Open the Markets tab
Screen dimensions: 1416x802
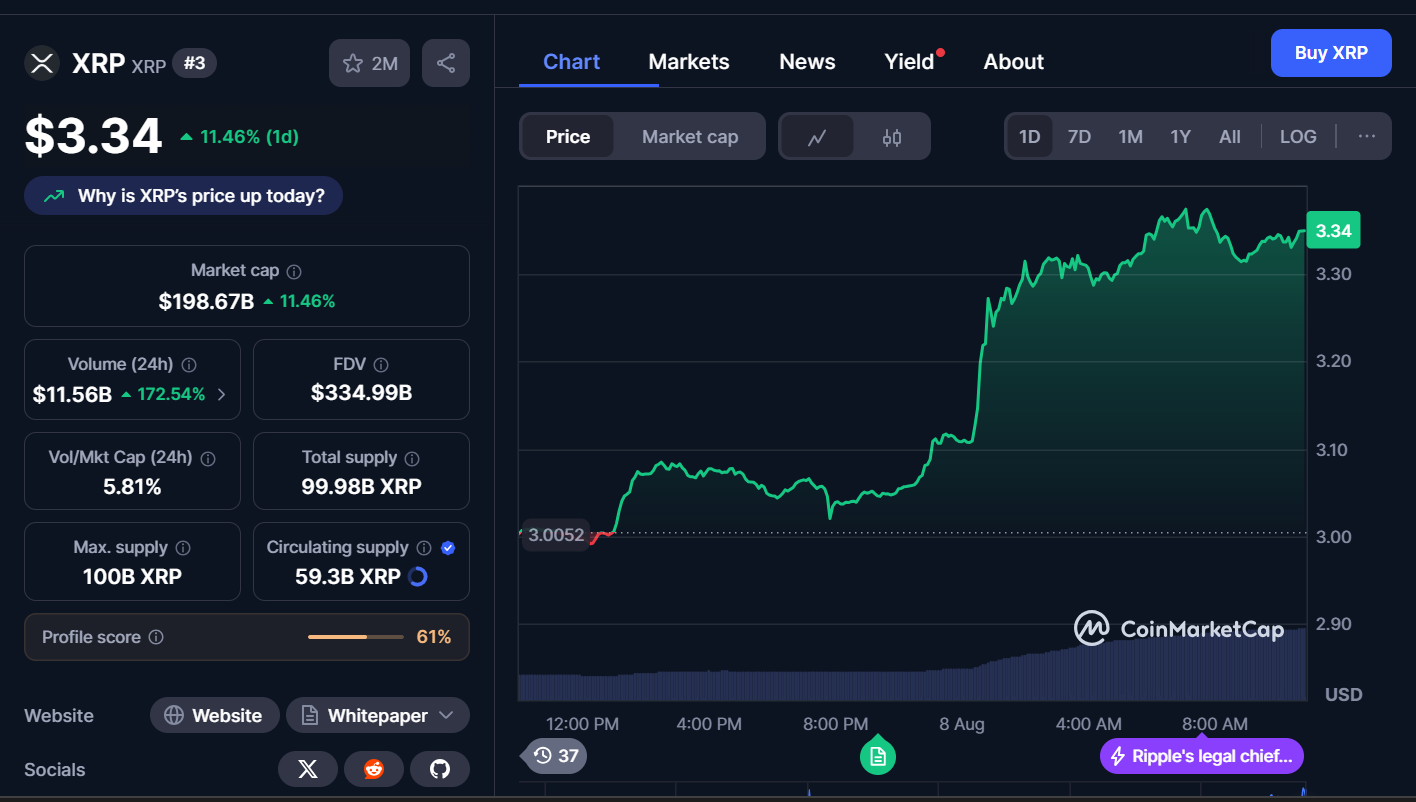point(689,62)
